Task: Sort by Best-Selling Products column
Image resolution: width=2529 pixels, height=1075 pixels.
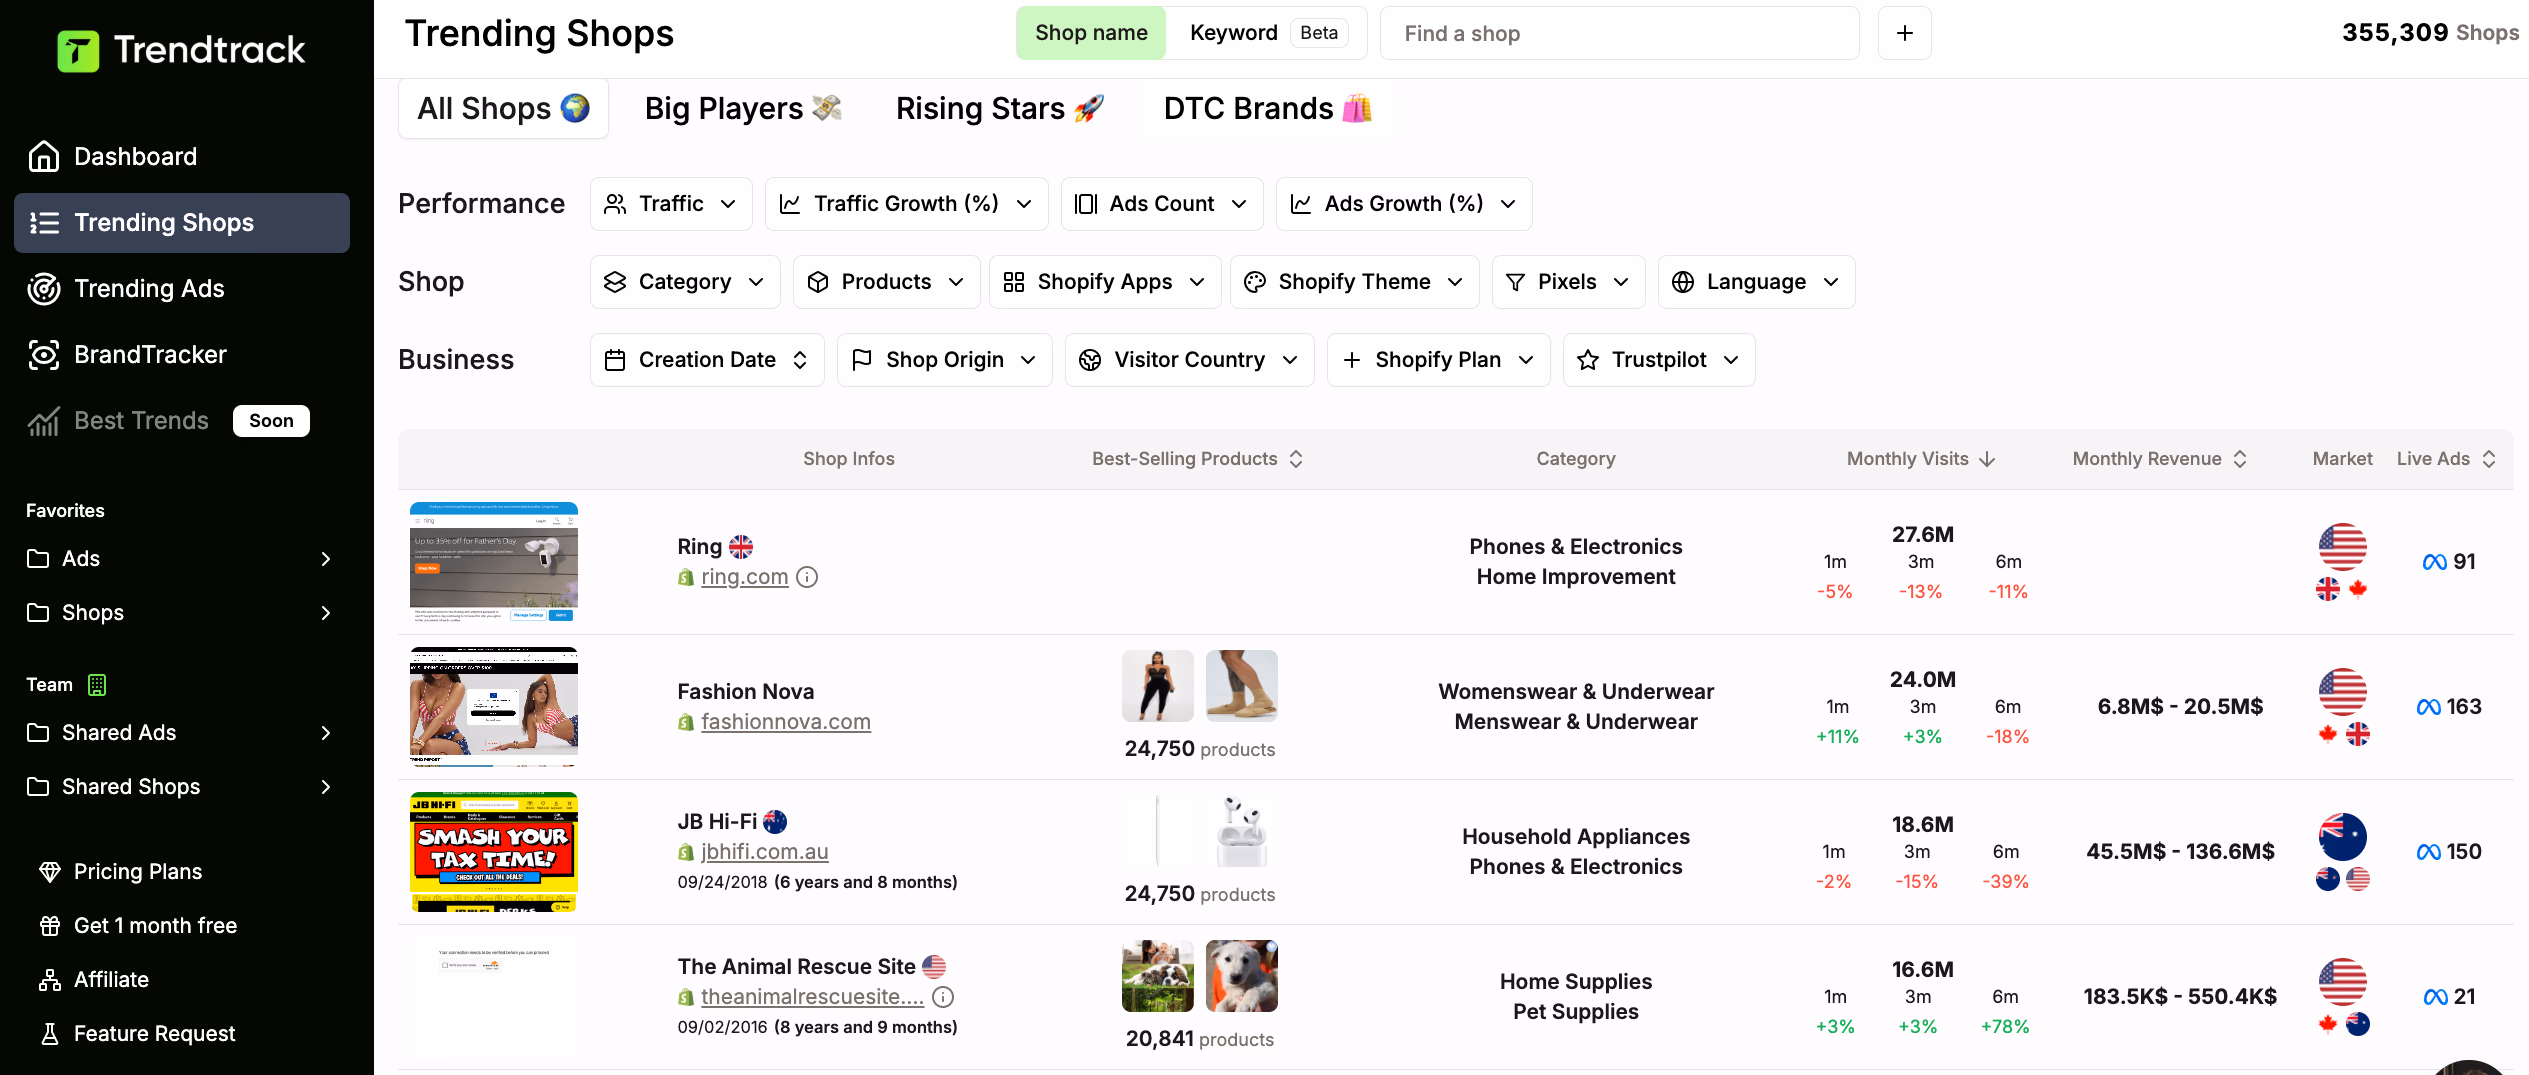Action: coord(1198,459)
